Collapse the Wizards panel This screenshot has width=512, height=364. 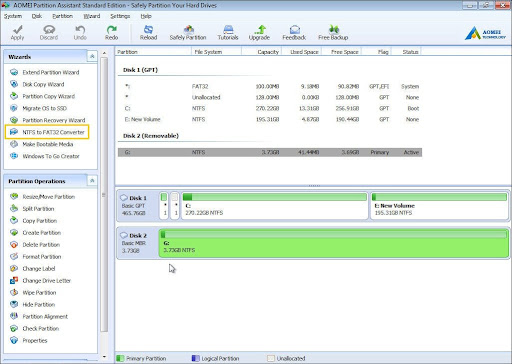click(92, 56)
